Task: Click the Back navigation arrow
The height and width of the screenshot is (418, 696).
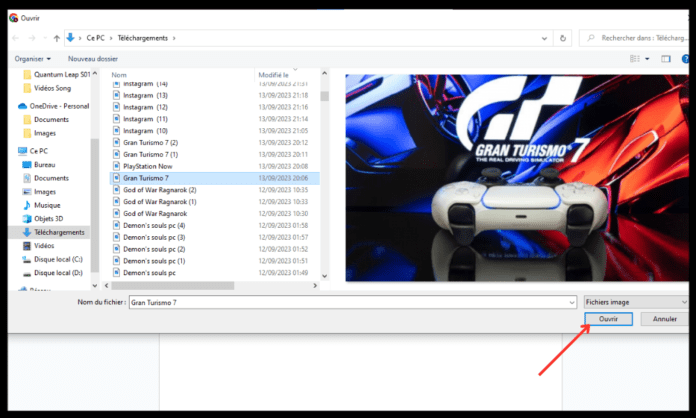Action: click(x=16, y=38)
